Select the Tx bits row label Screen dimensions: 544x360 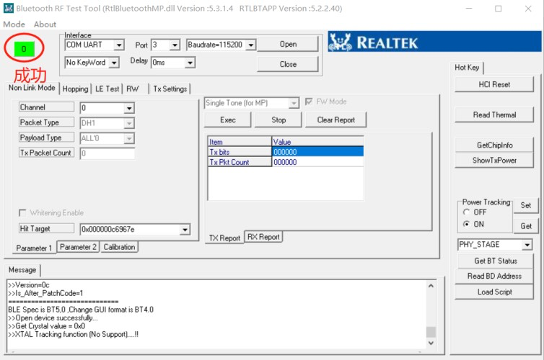pos(239,152)
